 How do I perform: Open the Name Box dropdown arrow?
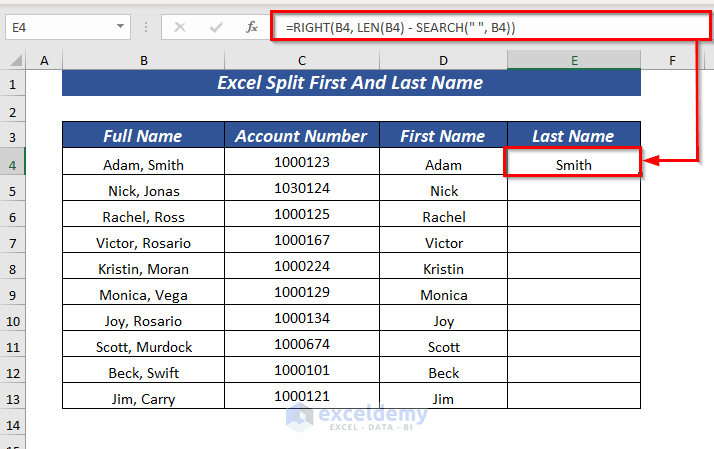tap(121, 28)
